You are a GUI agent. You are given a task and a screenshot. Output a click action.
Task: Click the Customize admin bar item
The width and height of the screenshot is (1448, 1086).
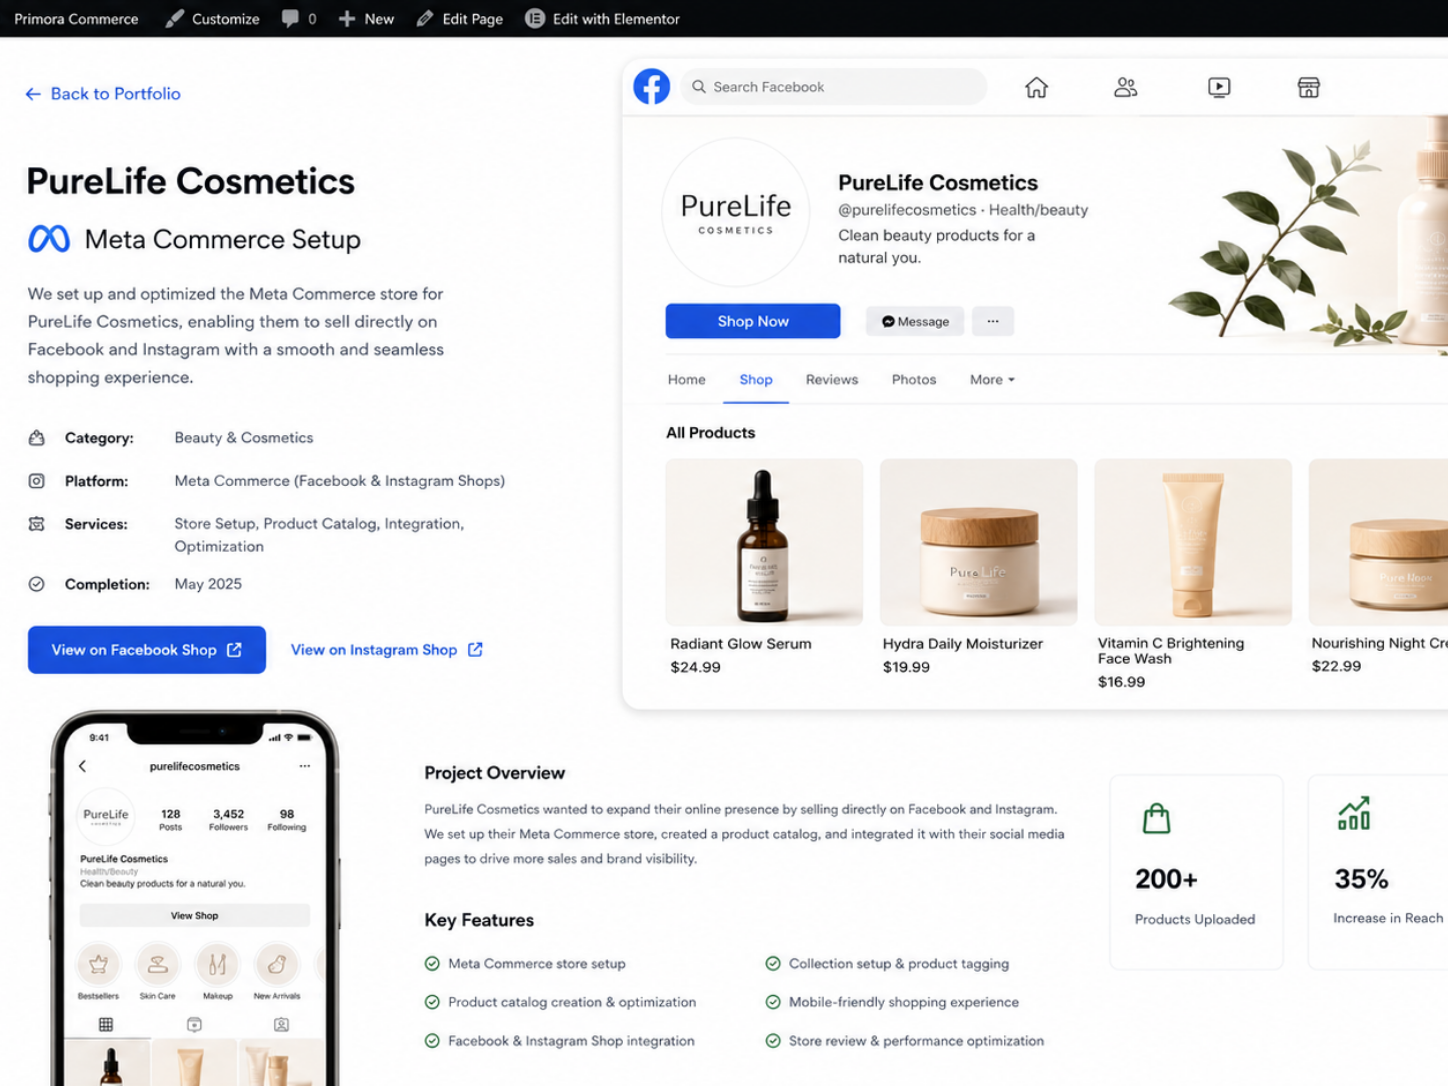pos(212,18)
